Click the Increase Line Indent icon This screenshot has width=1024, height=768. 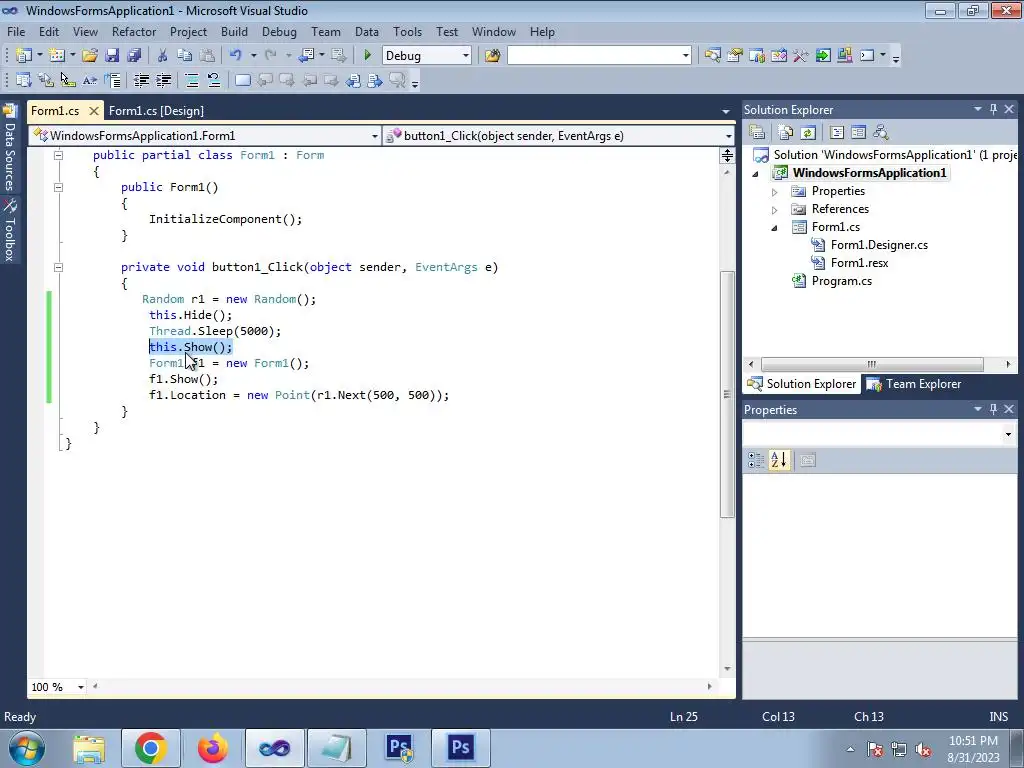163,80
